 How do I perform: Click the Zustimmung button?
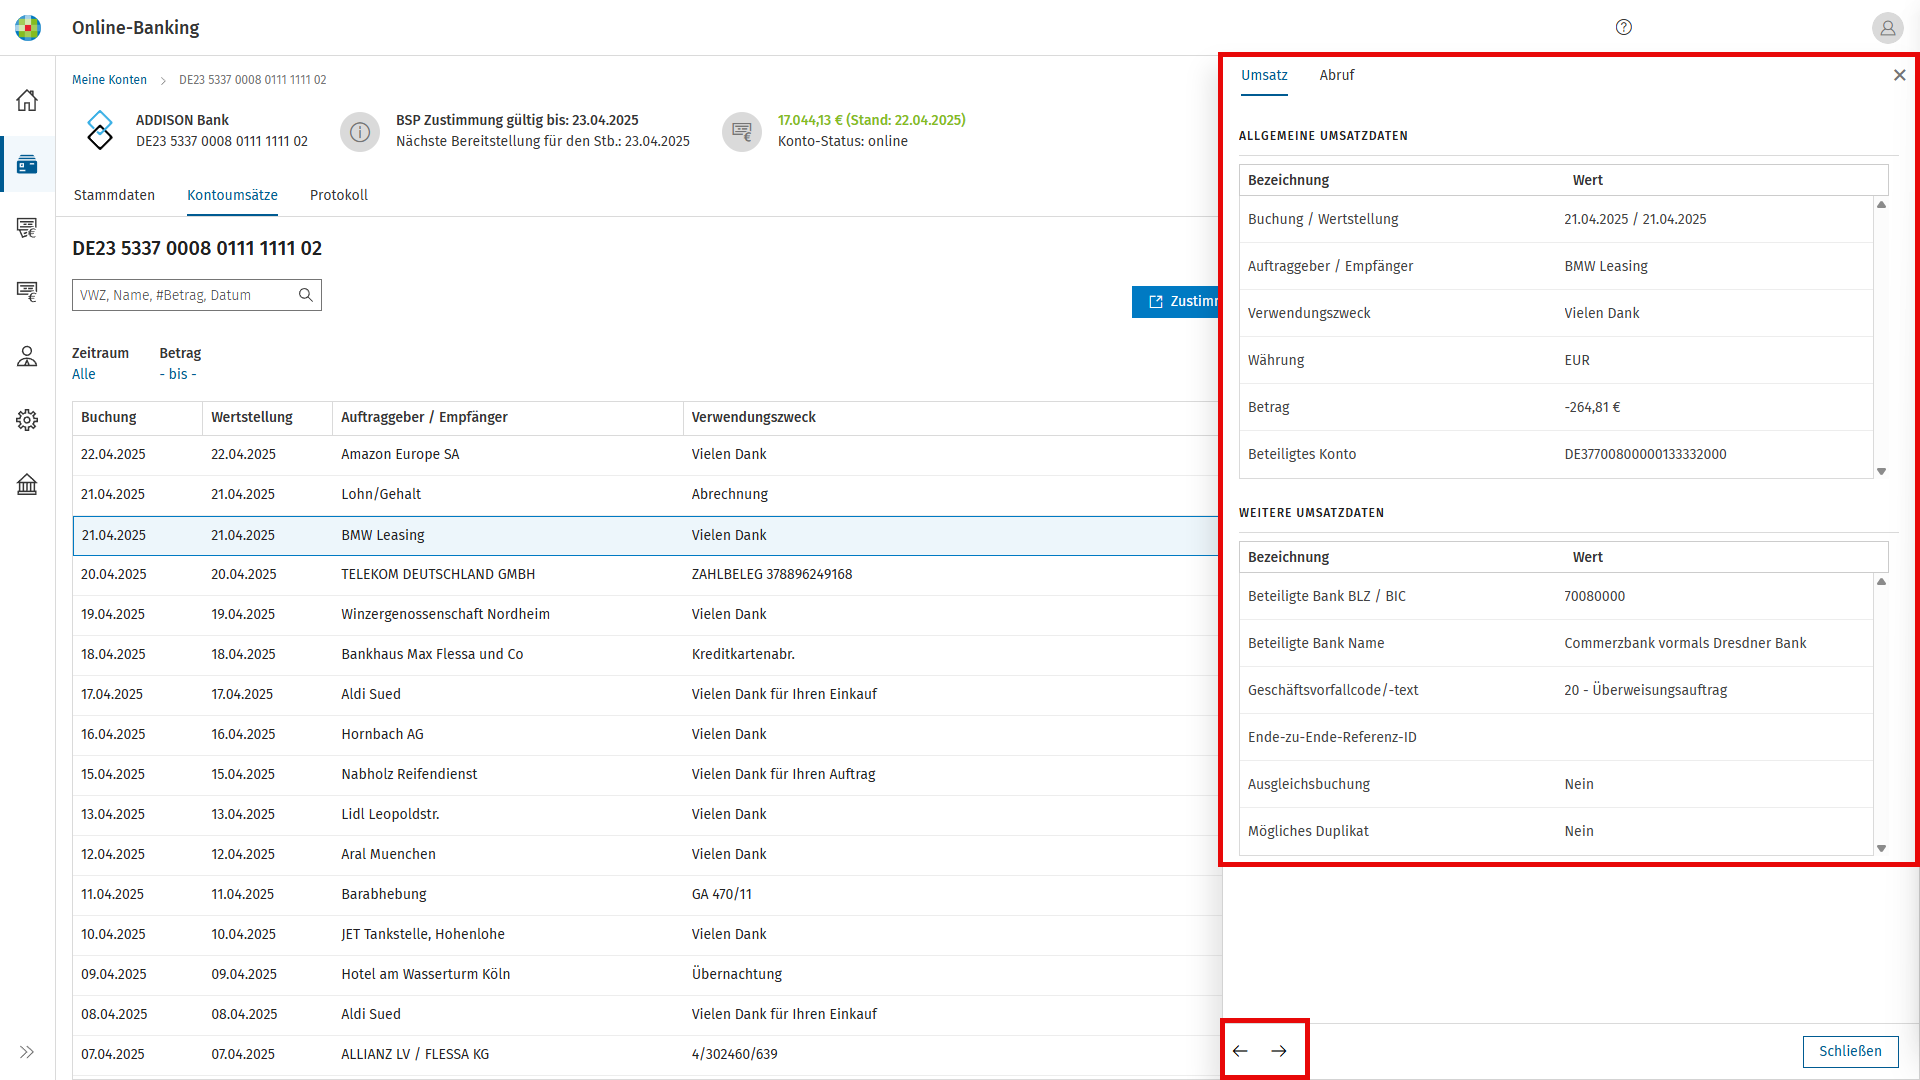click(x=1176, y=301)
